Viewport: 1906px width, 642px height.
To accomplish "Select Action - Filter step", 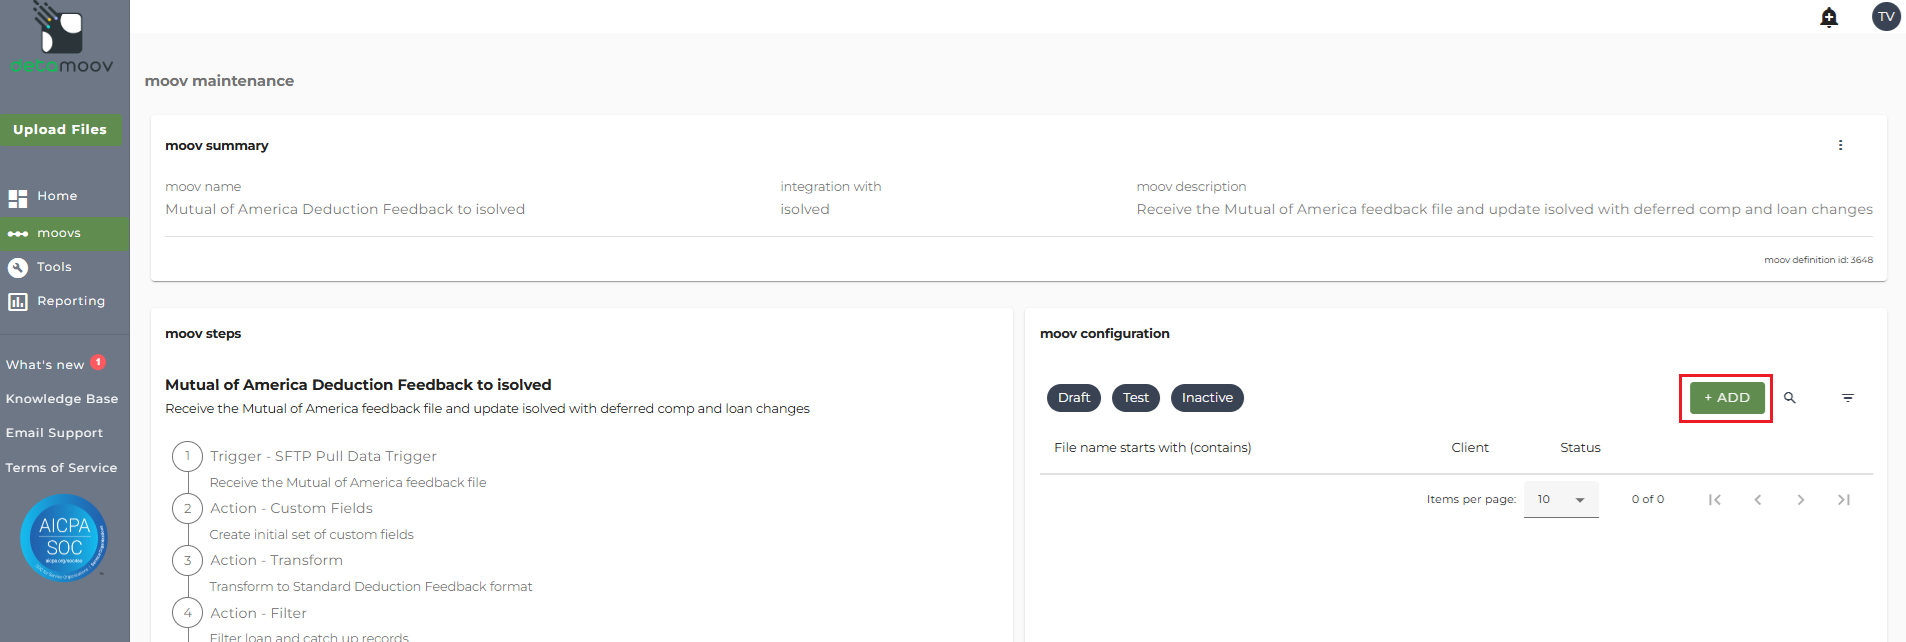I will click(x=258, y=613).
